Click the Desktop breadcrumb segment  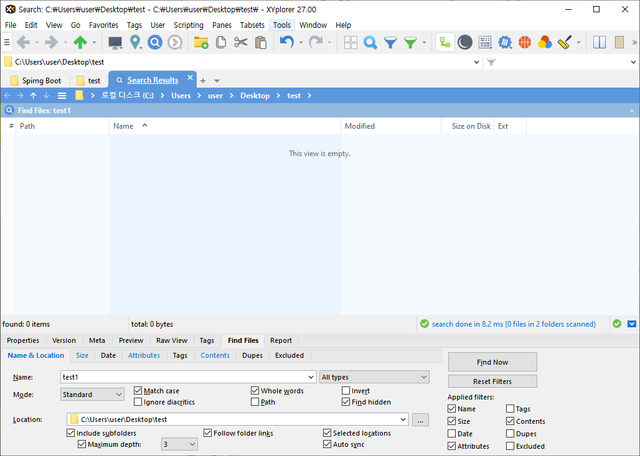255,96
